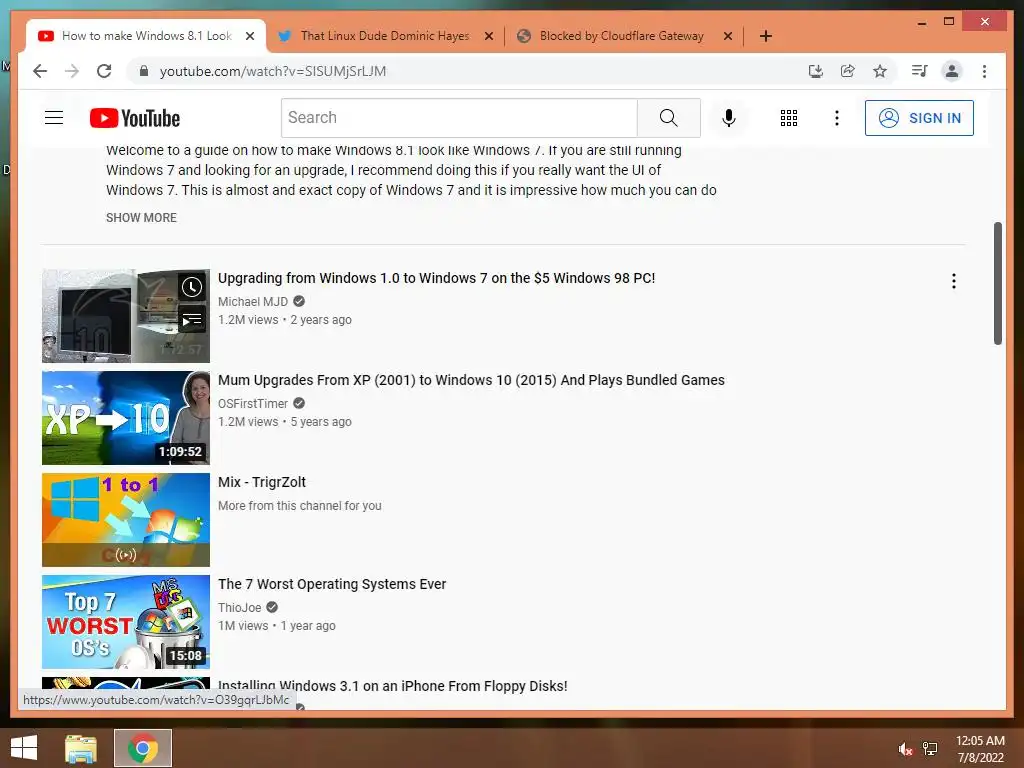This screenshot has height=768, width=1024.
Task: Go back to the previous page
Action: [40, 71]
